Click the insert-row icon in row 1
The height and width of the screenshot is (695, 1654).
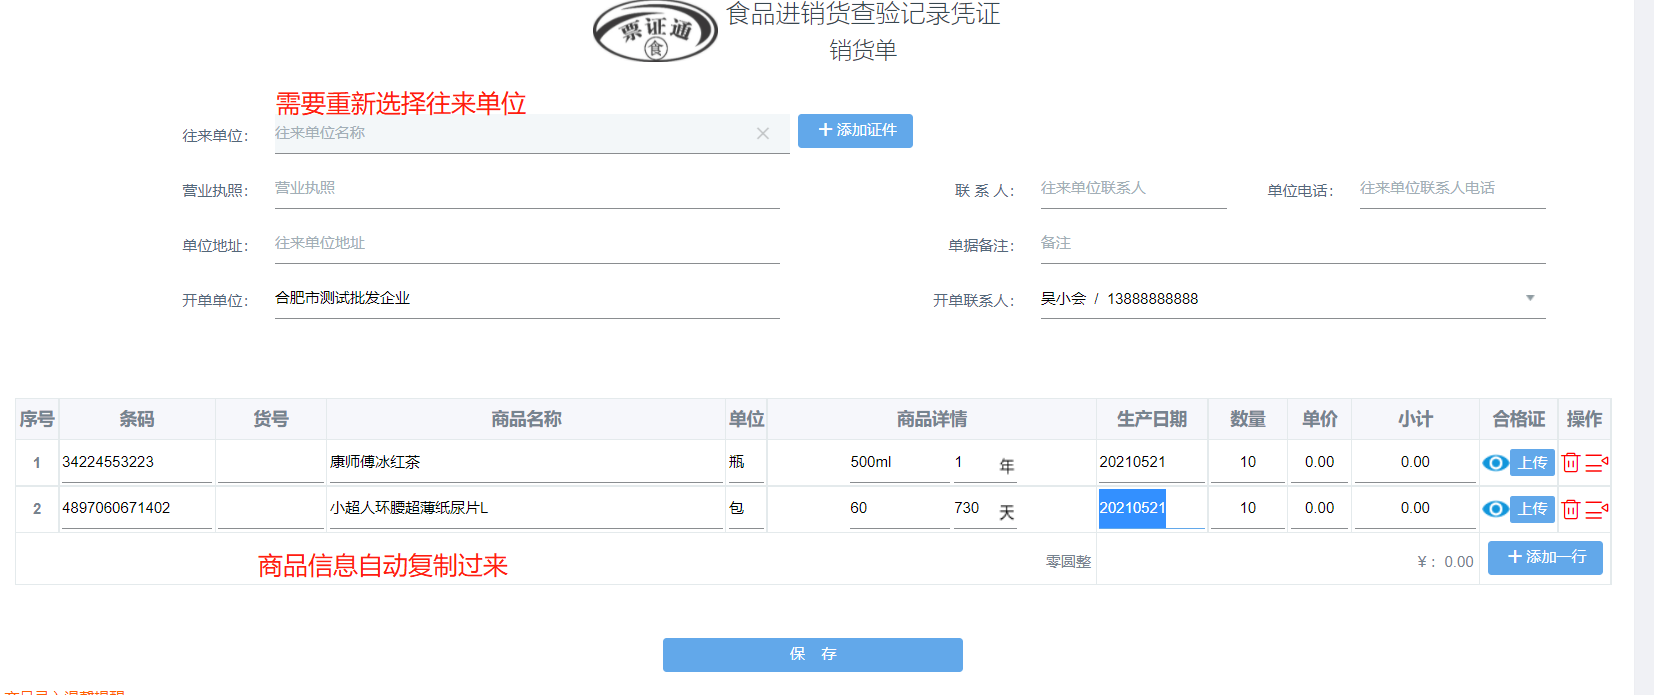click(1596, 463)
